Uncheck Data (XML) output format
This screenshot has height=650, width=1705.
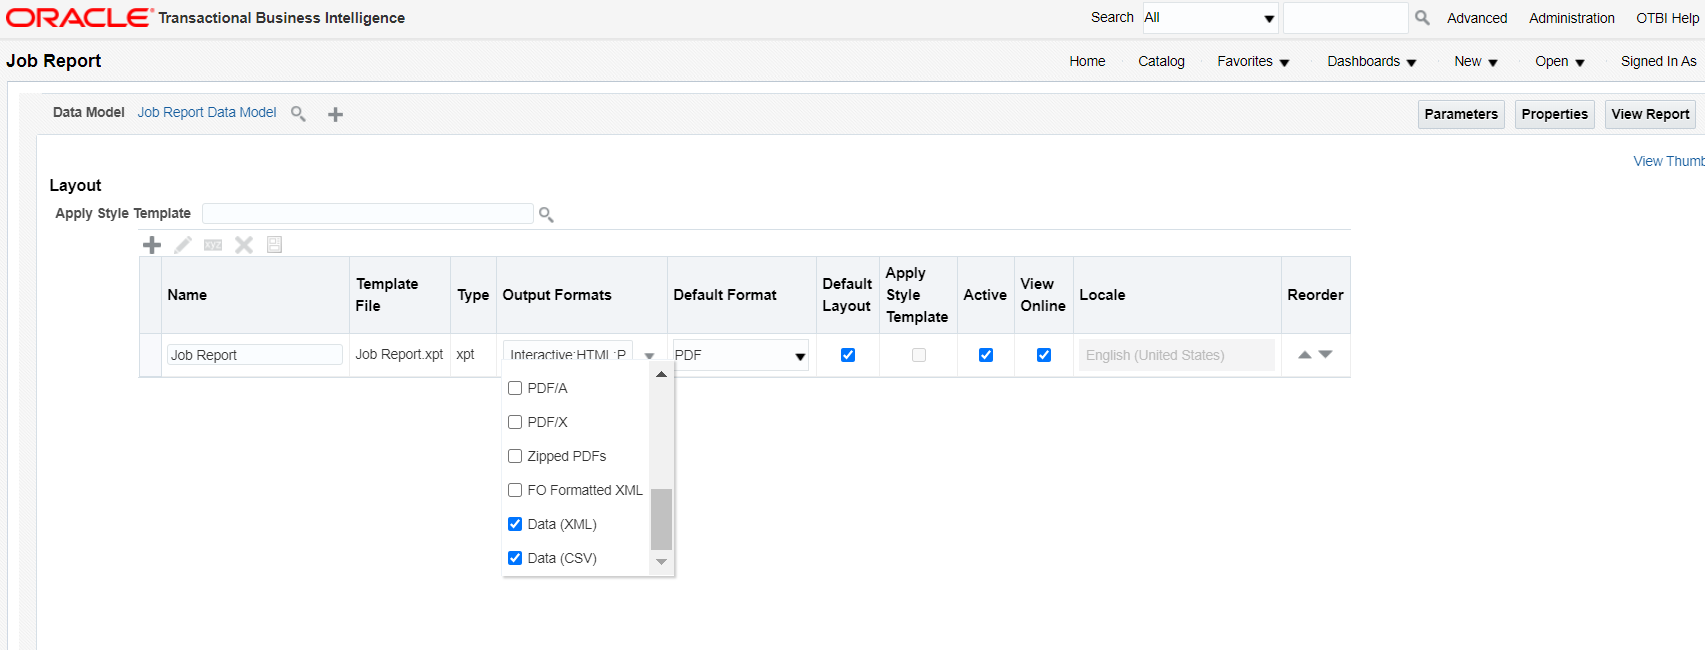515,524
